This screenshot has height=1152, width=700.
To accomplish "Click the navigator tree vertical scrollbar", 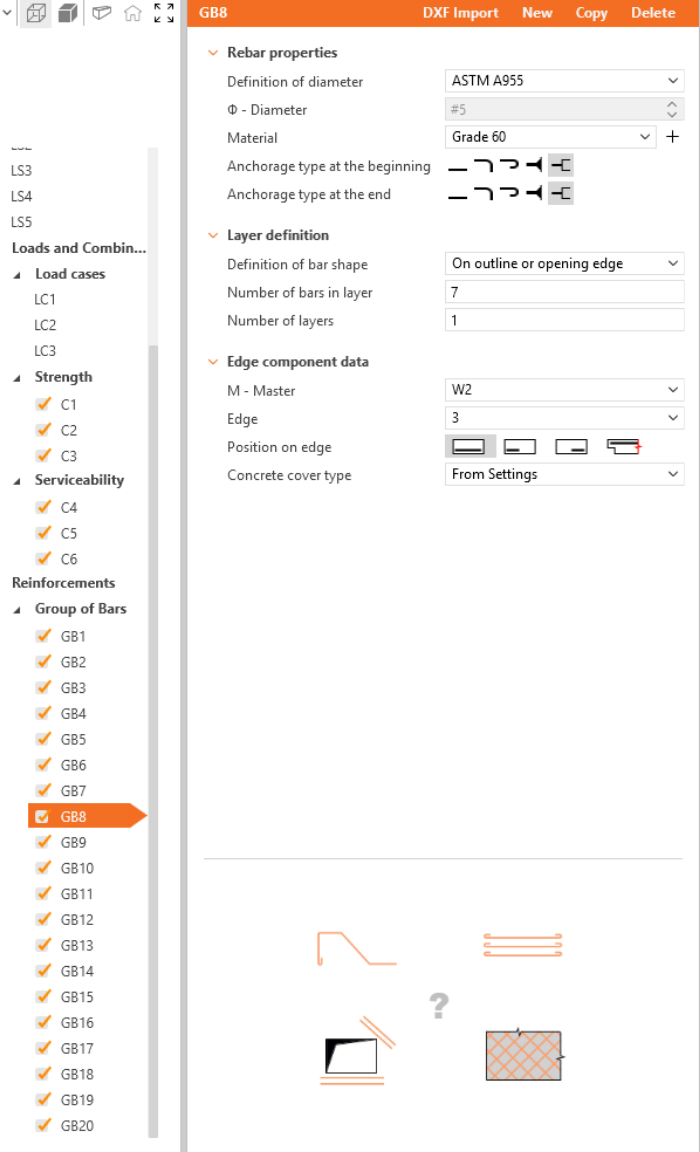I will [x=153, y=700].
